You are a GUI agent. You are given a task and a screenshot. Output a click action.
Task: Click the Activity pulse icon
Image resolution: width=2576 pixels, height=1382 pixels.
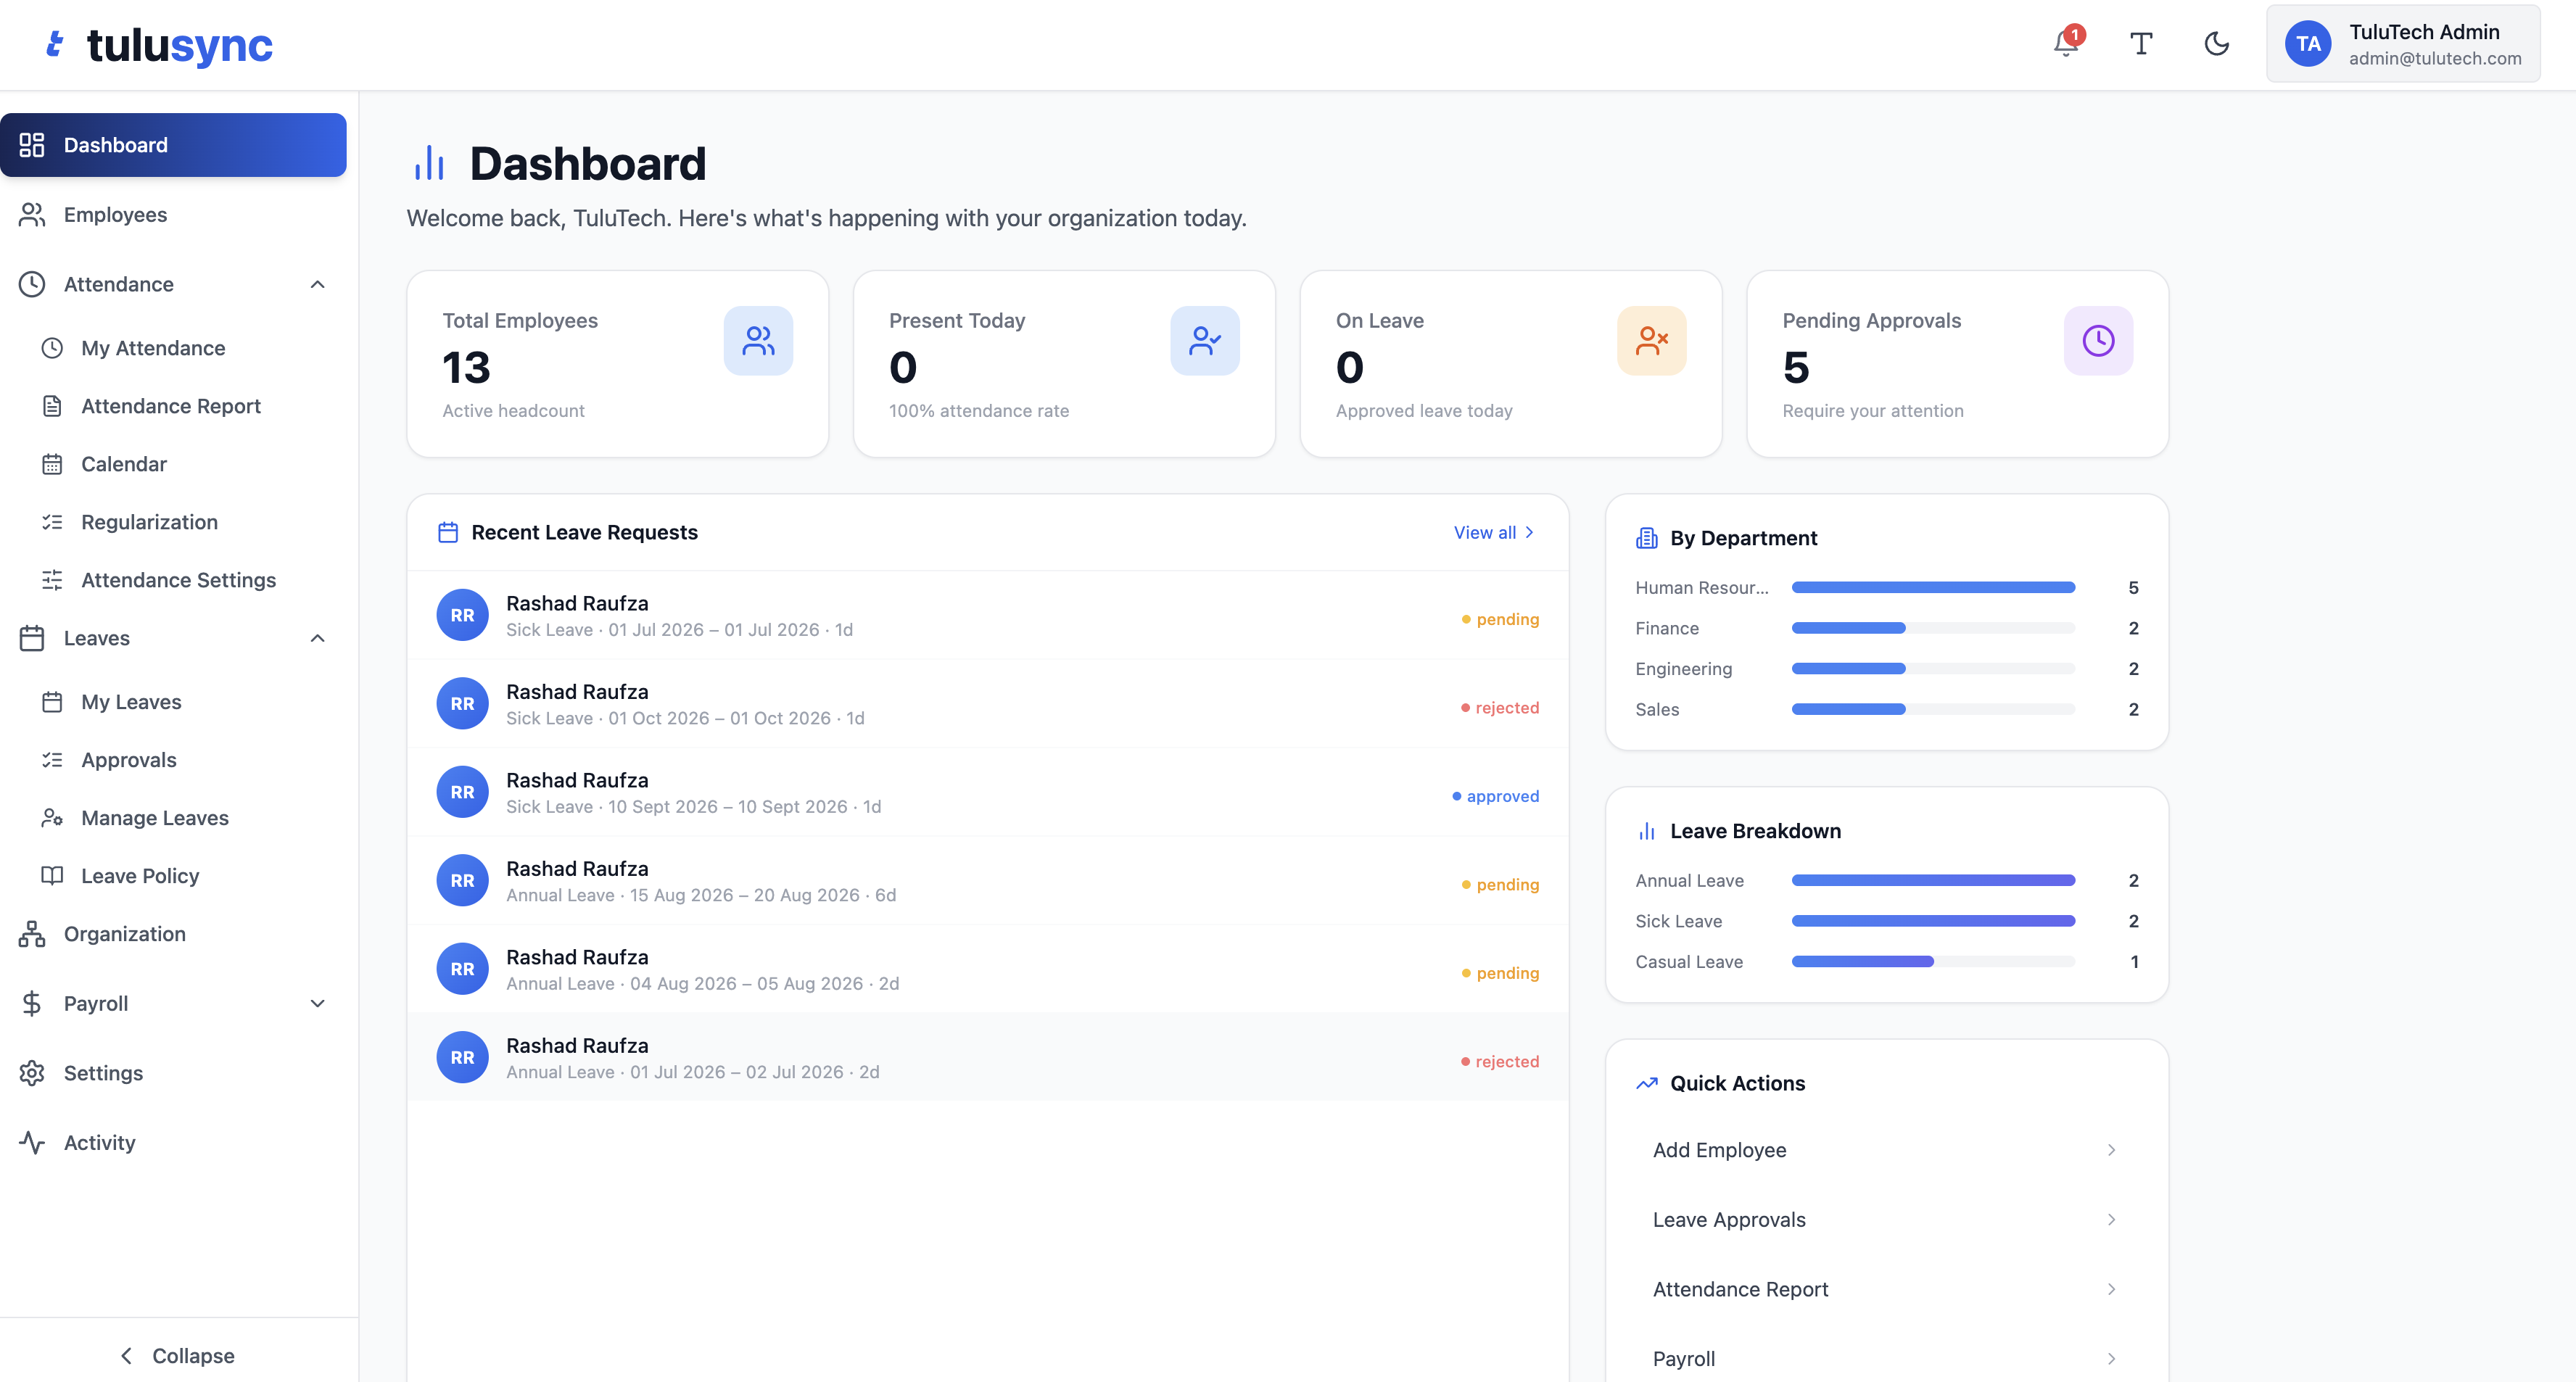pyautogui.click(x=32, y=1142)
